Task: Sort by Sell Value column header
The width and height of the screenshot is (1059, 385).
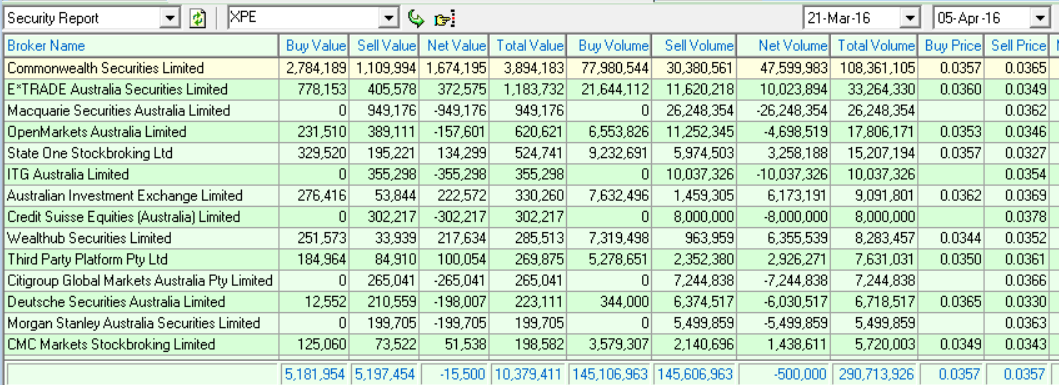Action: [x=384, y=46]
